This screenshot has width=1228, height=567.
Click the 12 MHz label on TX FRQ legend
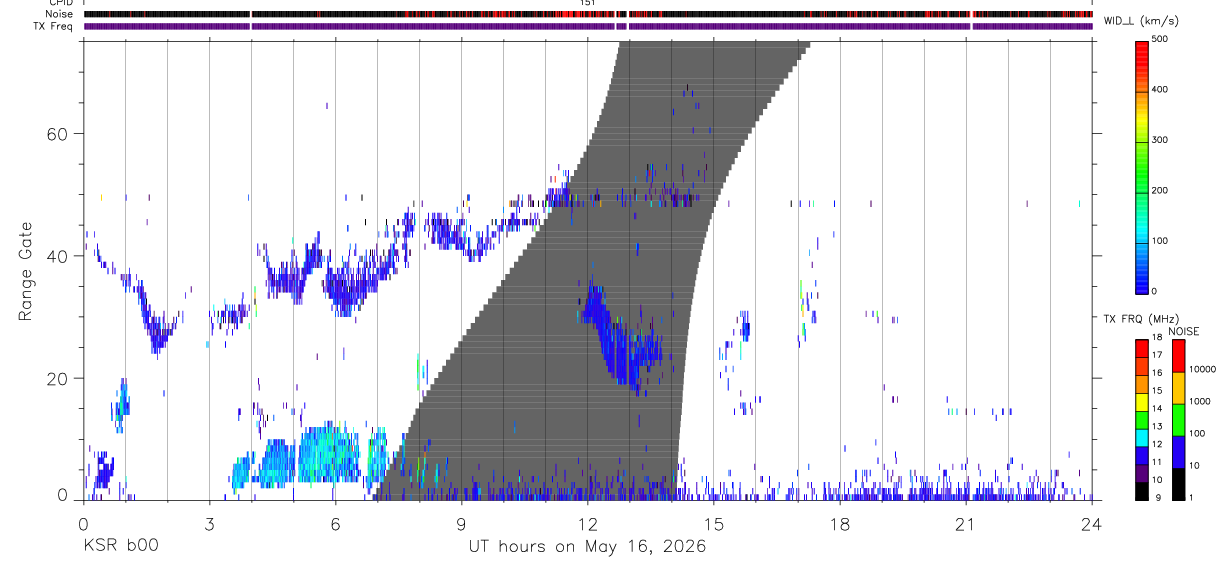click(1157, 444)
